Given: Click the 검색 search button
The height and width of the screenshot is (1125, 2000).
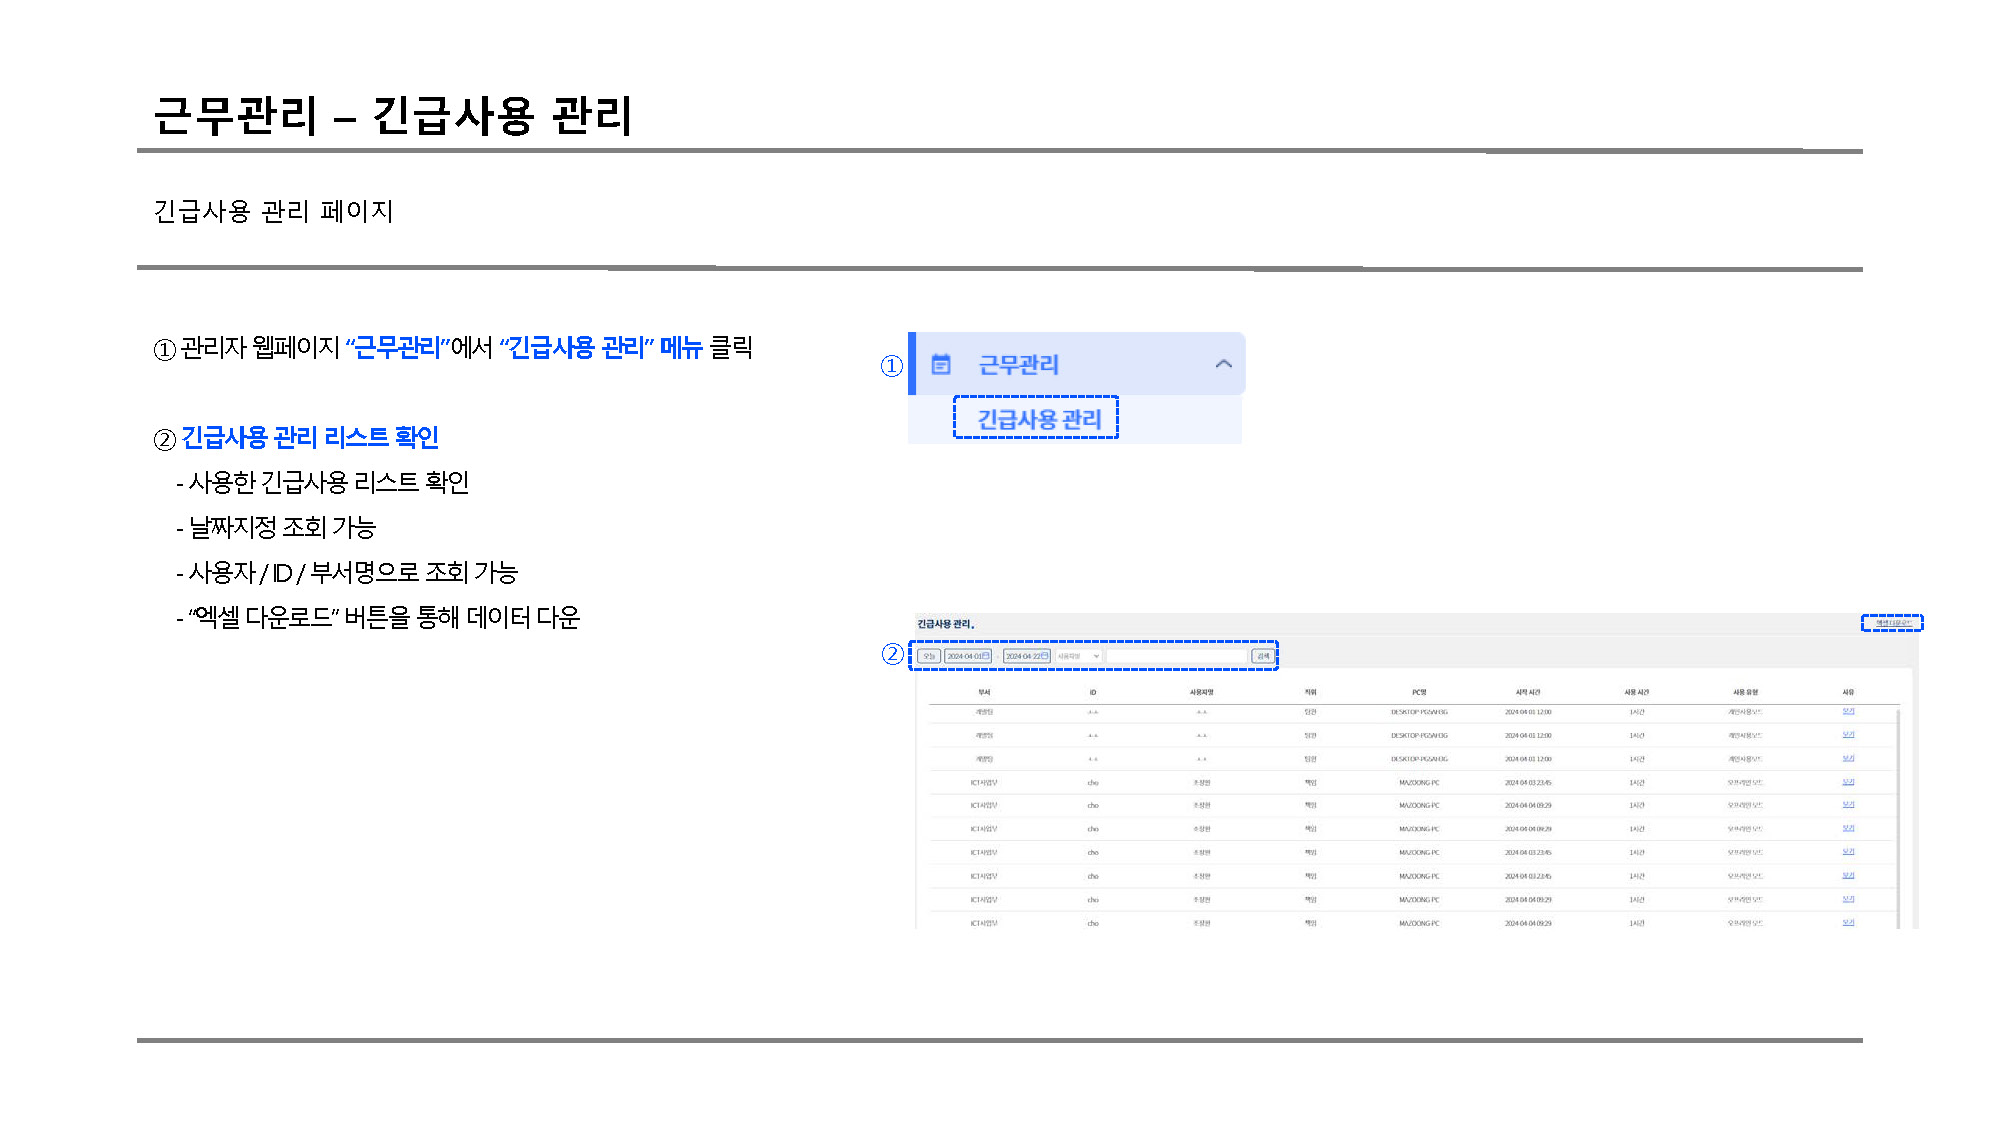Looking at the screenshot, I should point(1263,656).
